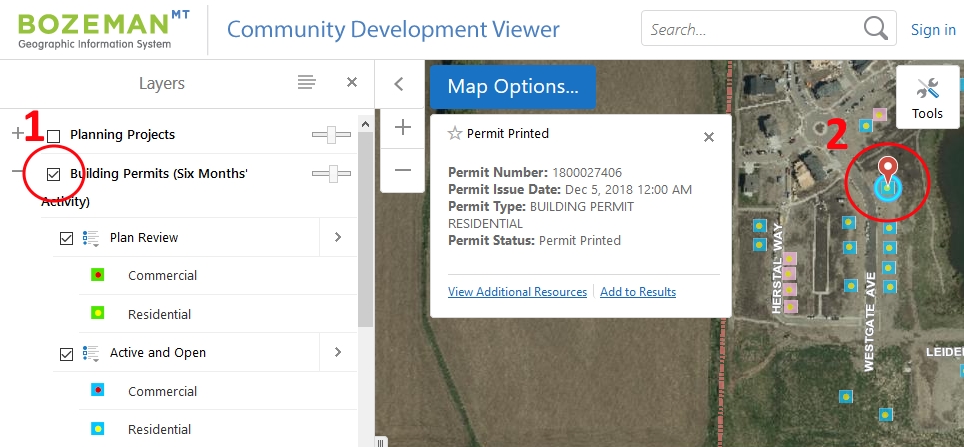Zoom out on the map
The image size is (964, 447).
[x=403, y=170]
